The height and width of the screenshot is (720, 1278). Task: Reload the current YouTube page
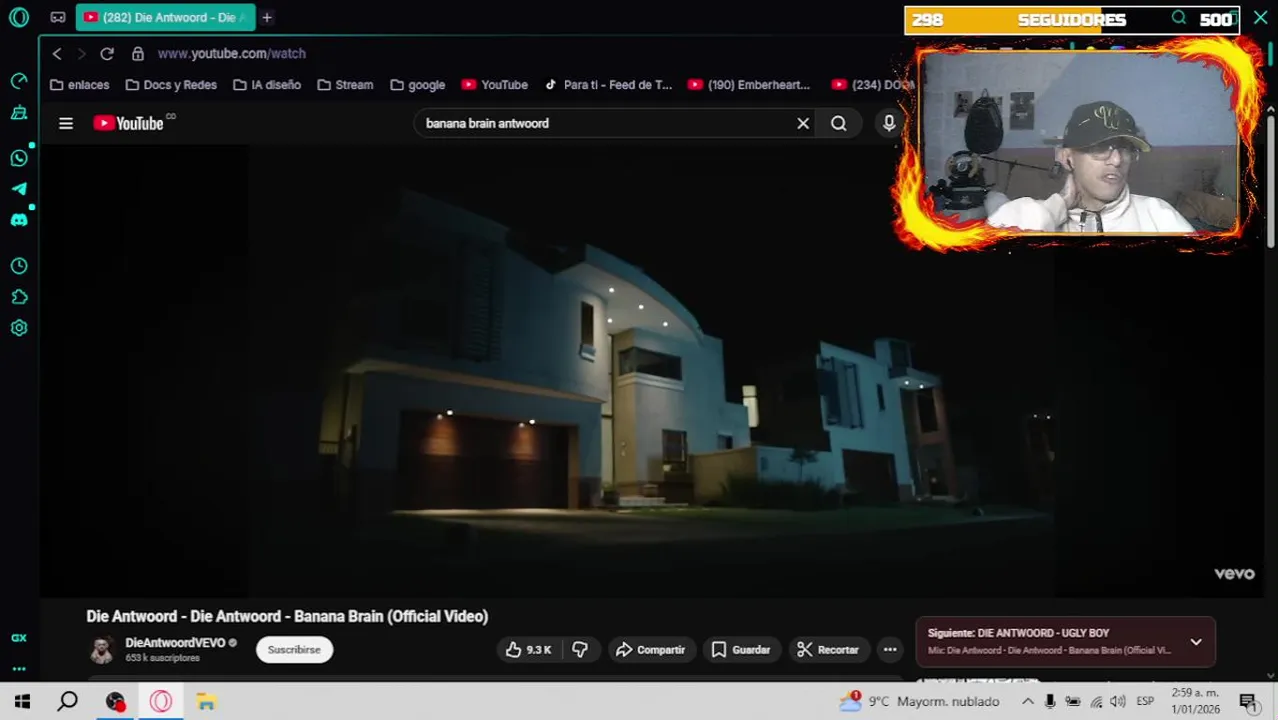click(x=107, y=54)
